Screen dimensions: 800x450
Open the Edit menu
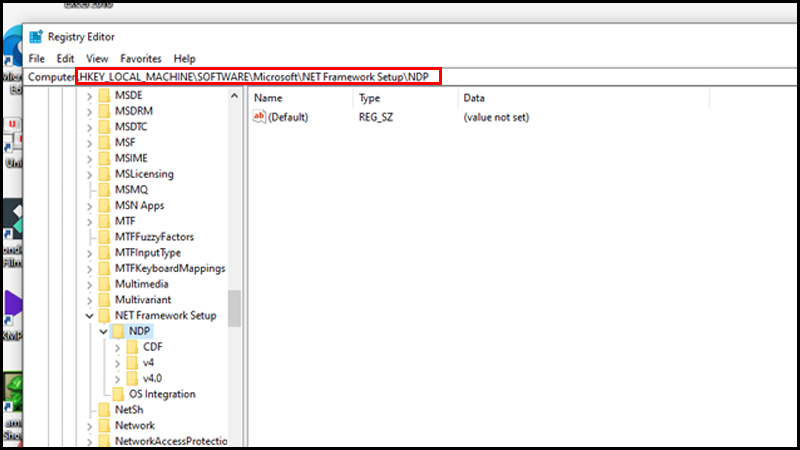[x=65, y=59]
